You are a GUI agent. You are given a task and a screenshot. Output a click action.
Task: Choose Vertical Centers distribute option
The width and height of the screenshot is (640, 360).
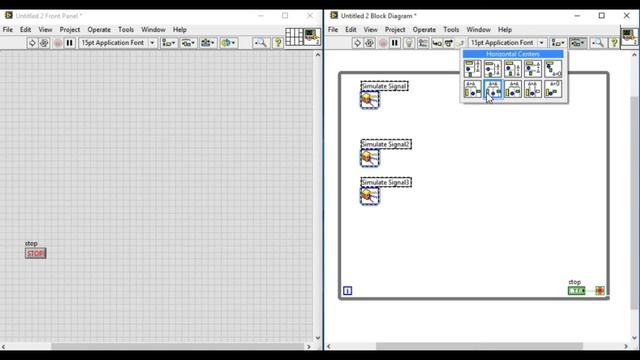point(493,69)
